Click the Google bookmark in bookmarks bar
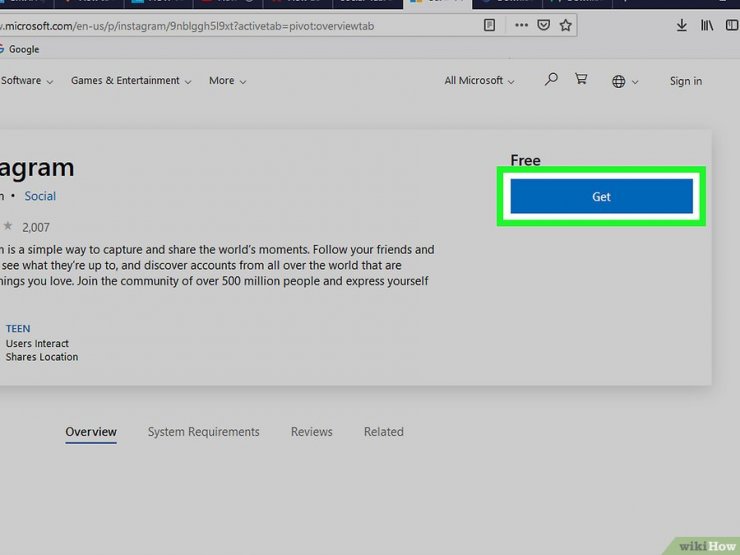 tap(20, 49)
